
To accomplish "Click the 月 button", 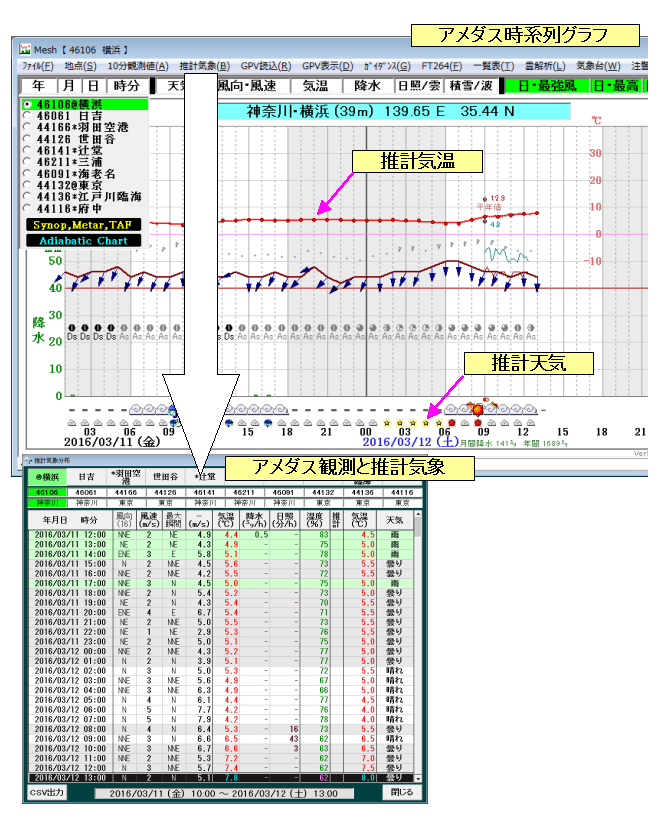I will (70, 86).
